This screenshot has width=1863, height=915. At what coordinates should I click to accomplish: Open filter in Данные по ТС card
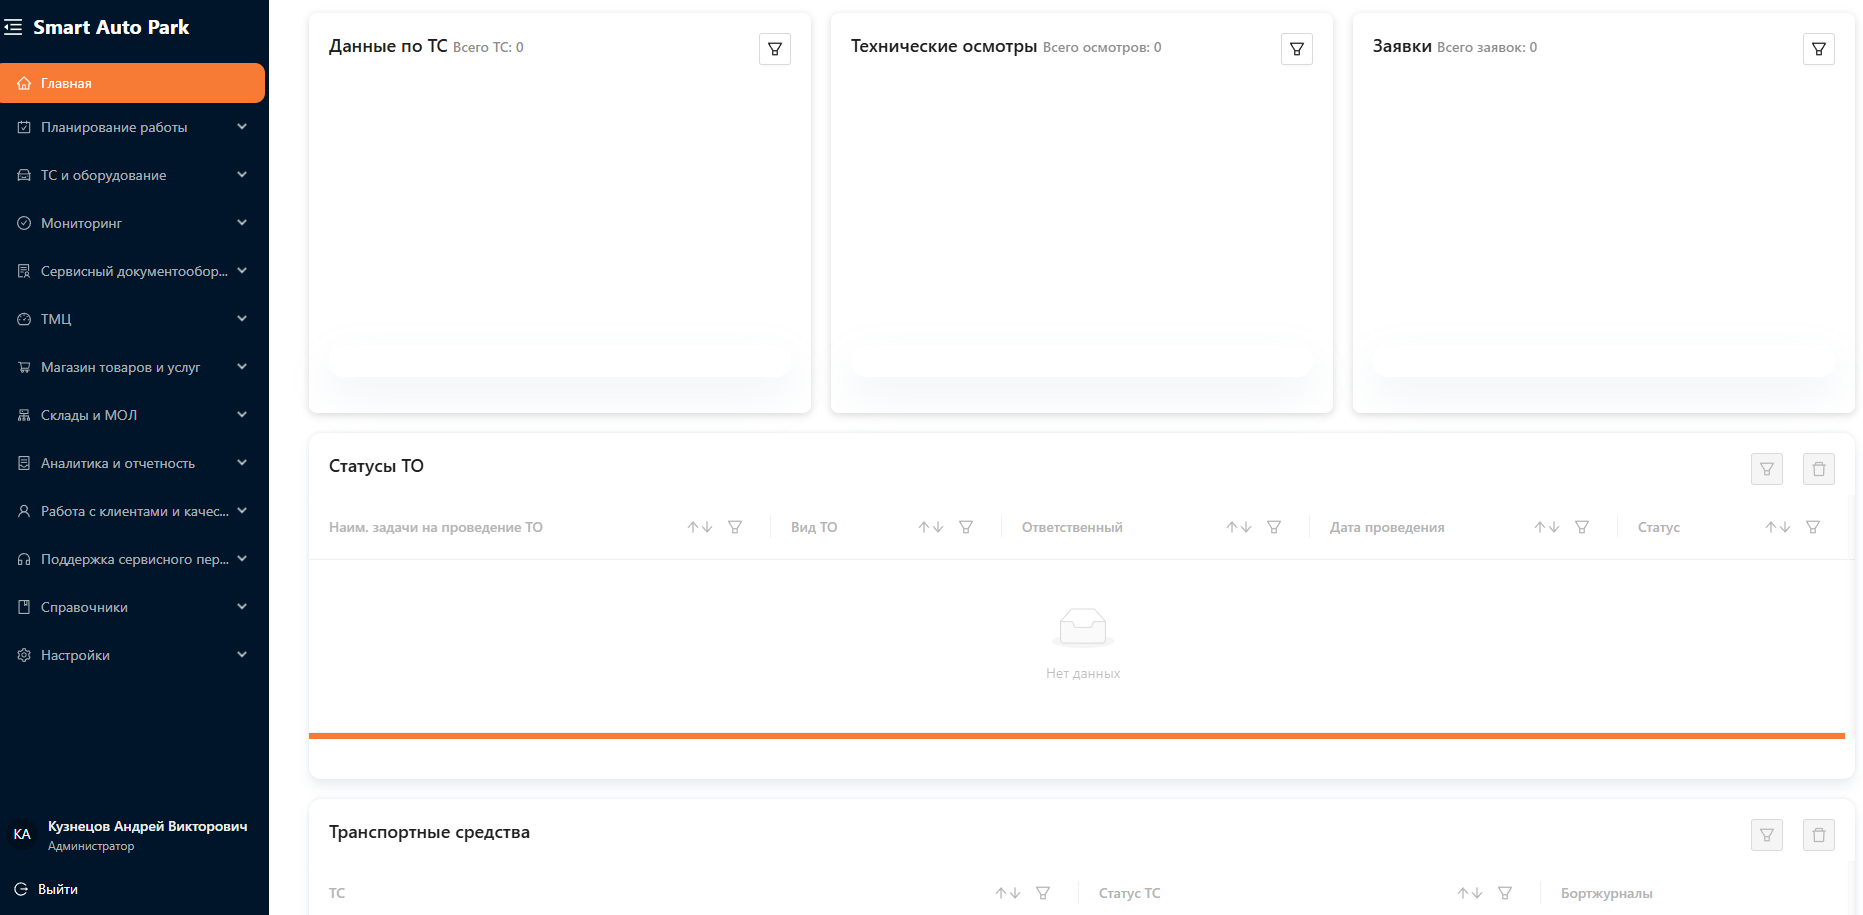[x=774, y=49]
